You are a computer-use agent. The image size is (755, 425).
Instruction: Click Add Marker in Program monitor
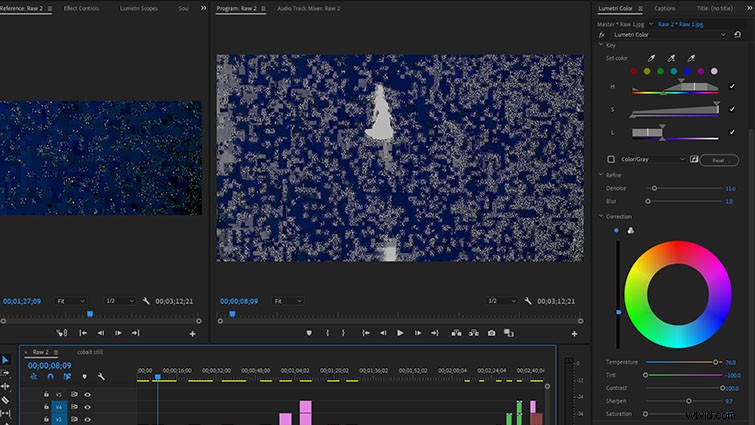coord(309,333)
